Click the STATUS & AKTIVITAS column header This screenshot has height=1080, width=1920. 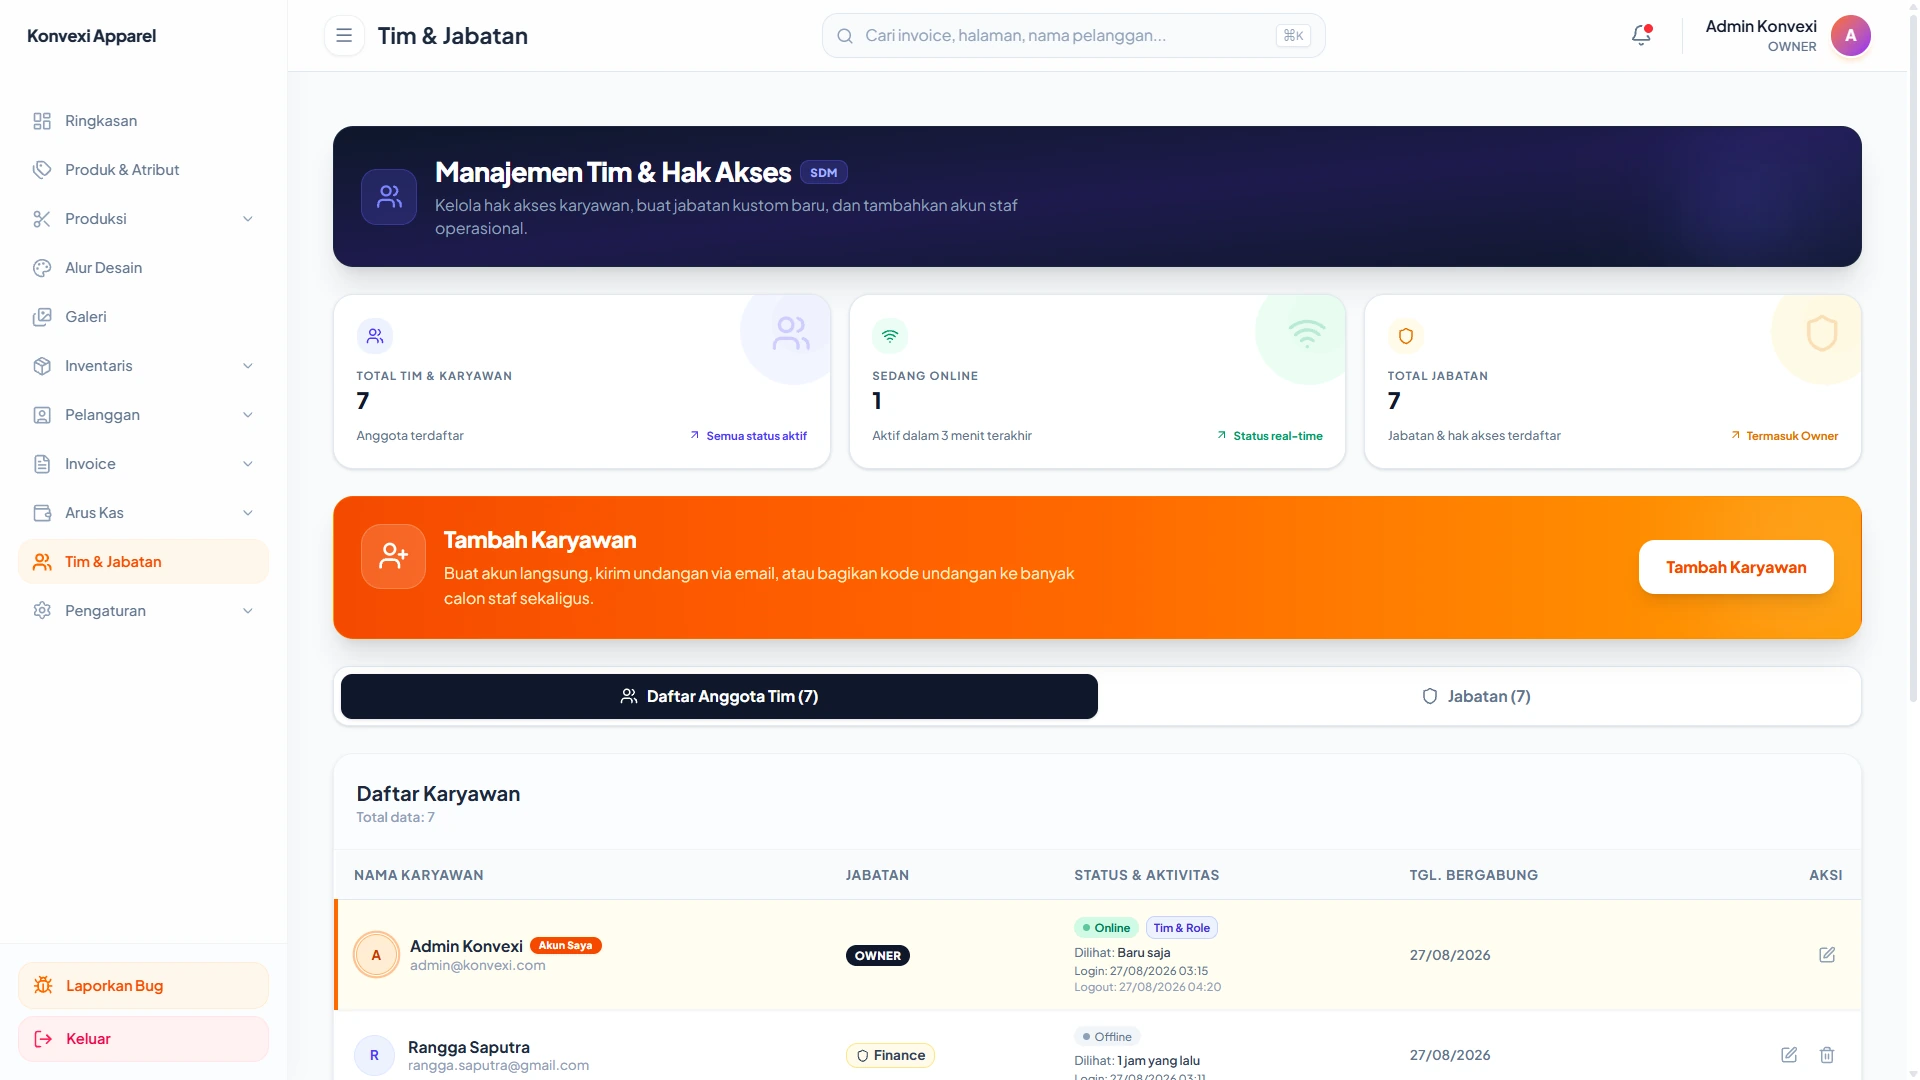tap(1146, 875)
